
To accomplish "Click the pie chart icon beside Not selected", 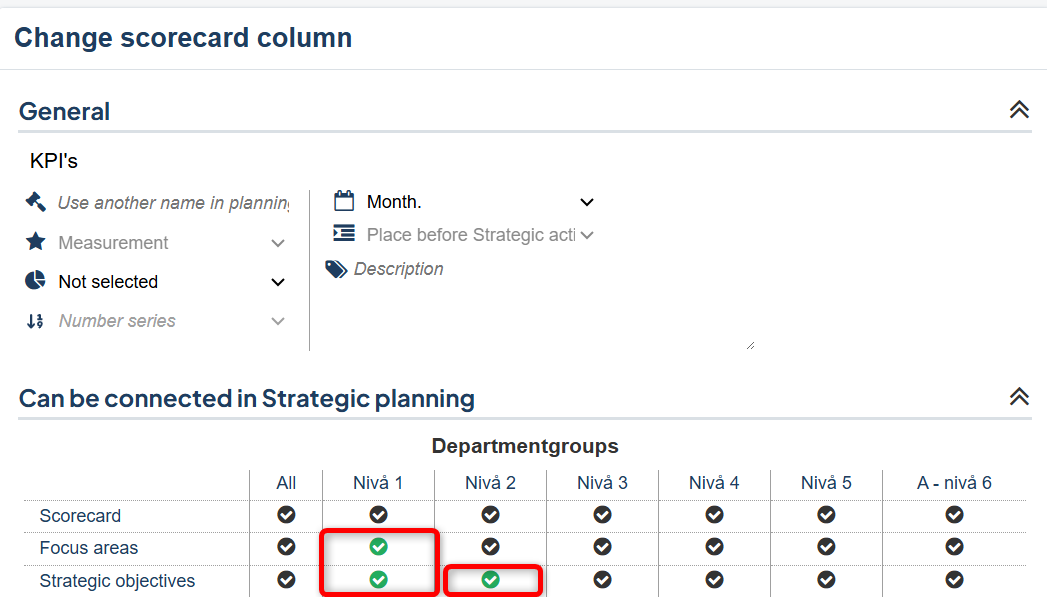I will coord(36,281).
